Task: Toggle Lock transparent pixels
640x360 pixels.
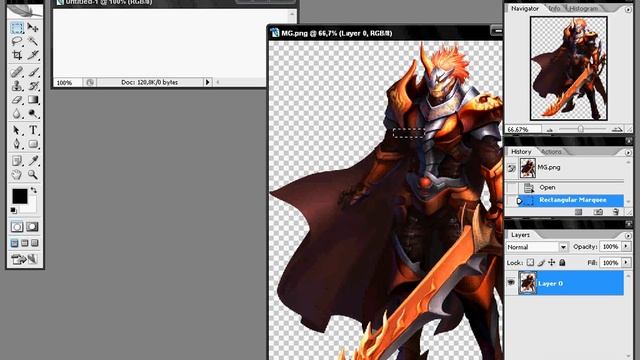Action: pyautogui.click(x=530, y=262)
